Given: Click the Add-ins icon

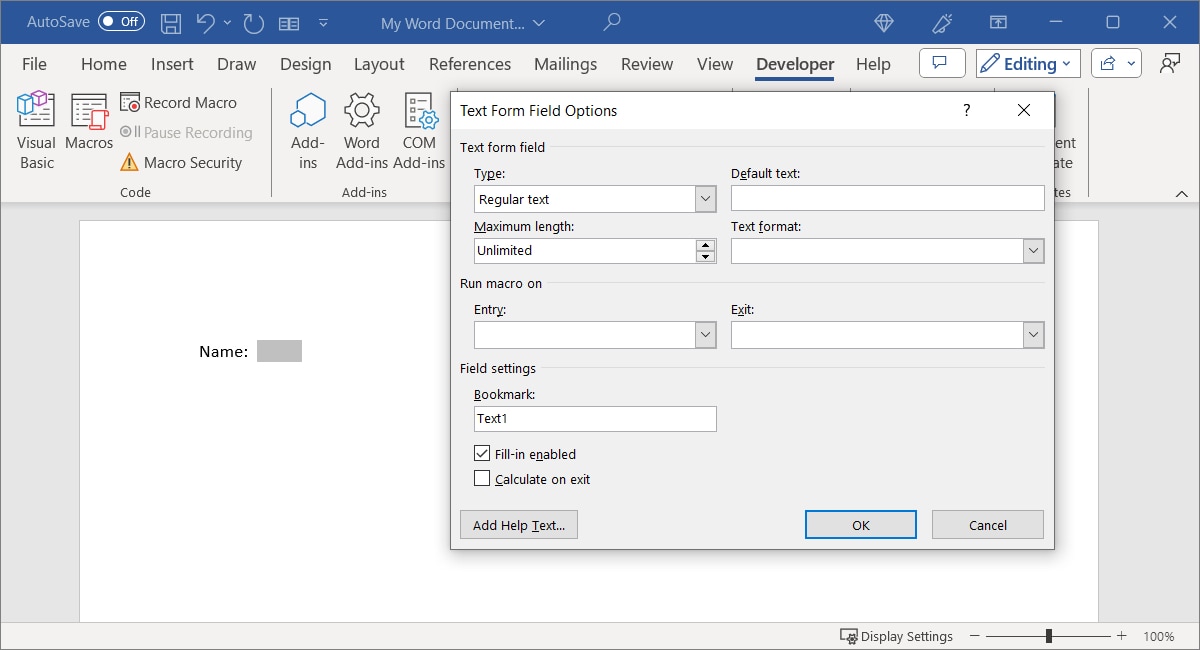Looking at the screenshot, I should (307, 130).
